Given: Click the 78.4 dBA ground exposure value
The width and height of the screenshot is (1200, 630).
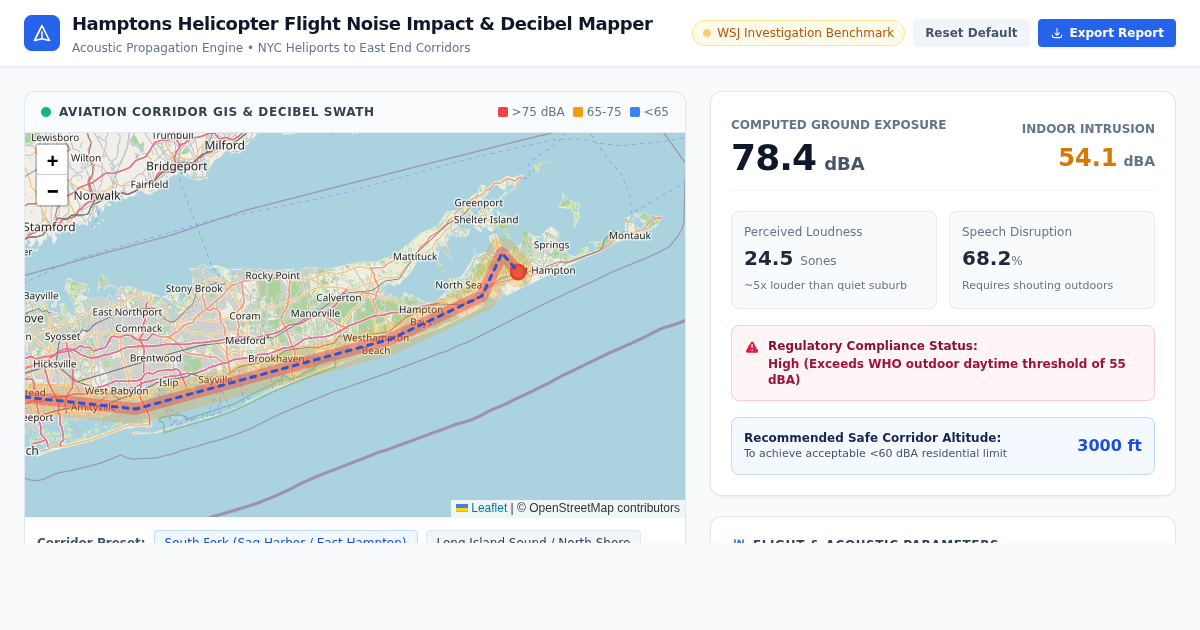Looking at the screenshot, I should coord(797,159).
